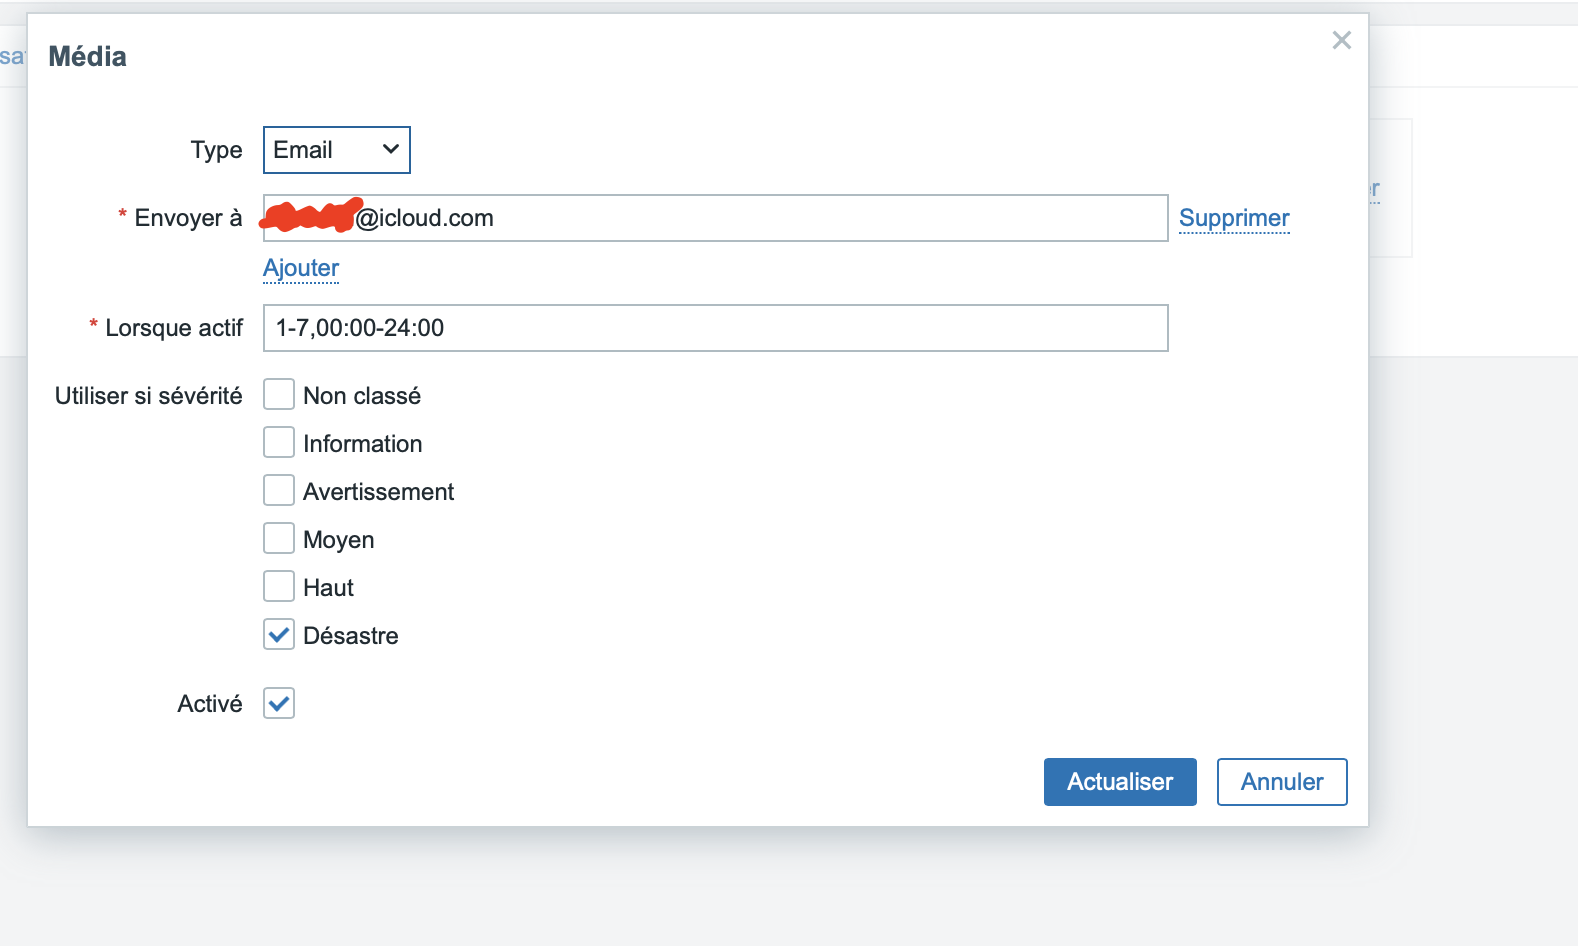The image size is (1578, 946).
Task: Disable the Activé checkbox
Action: (278, 703)
